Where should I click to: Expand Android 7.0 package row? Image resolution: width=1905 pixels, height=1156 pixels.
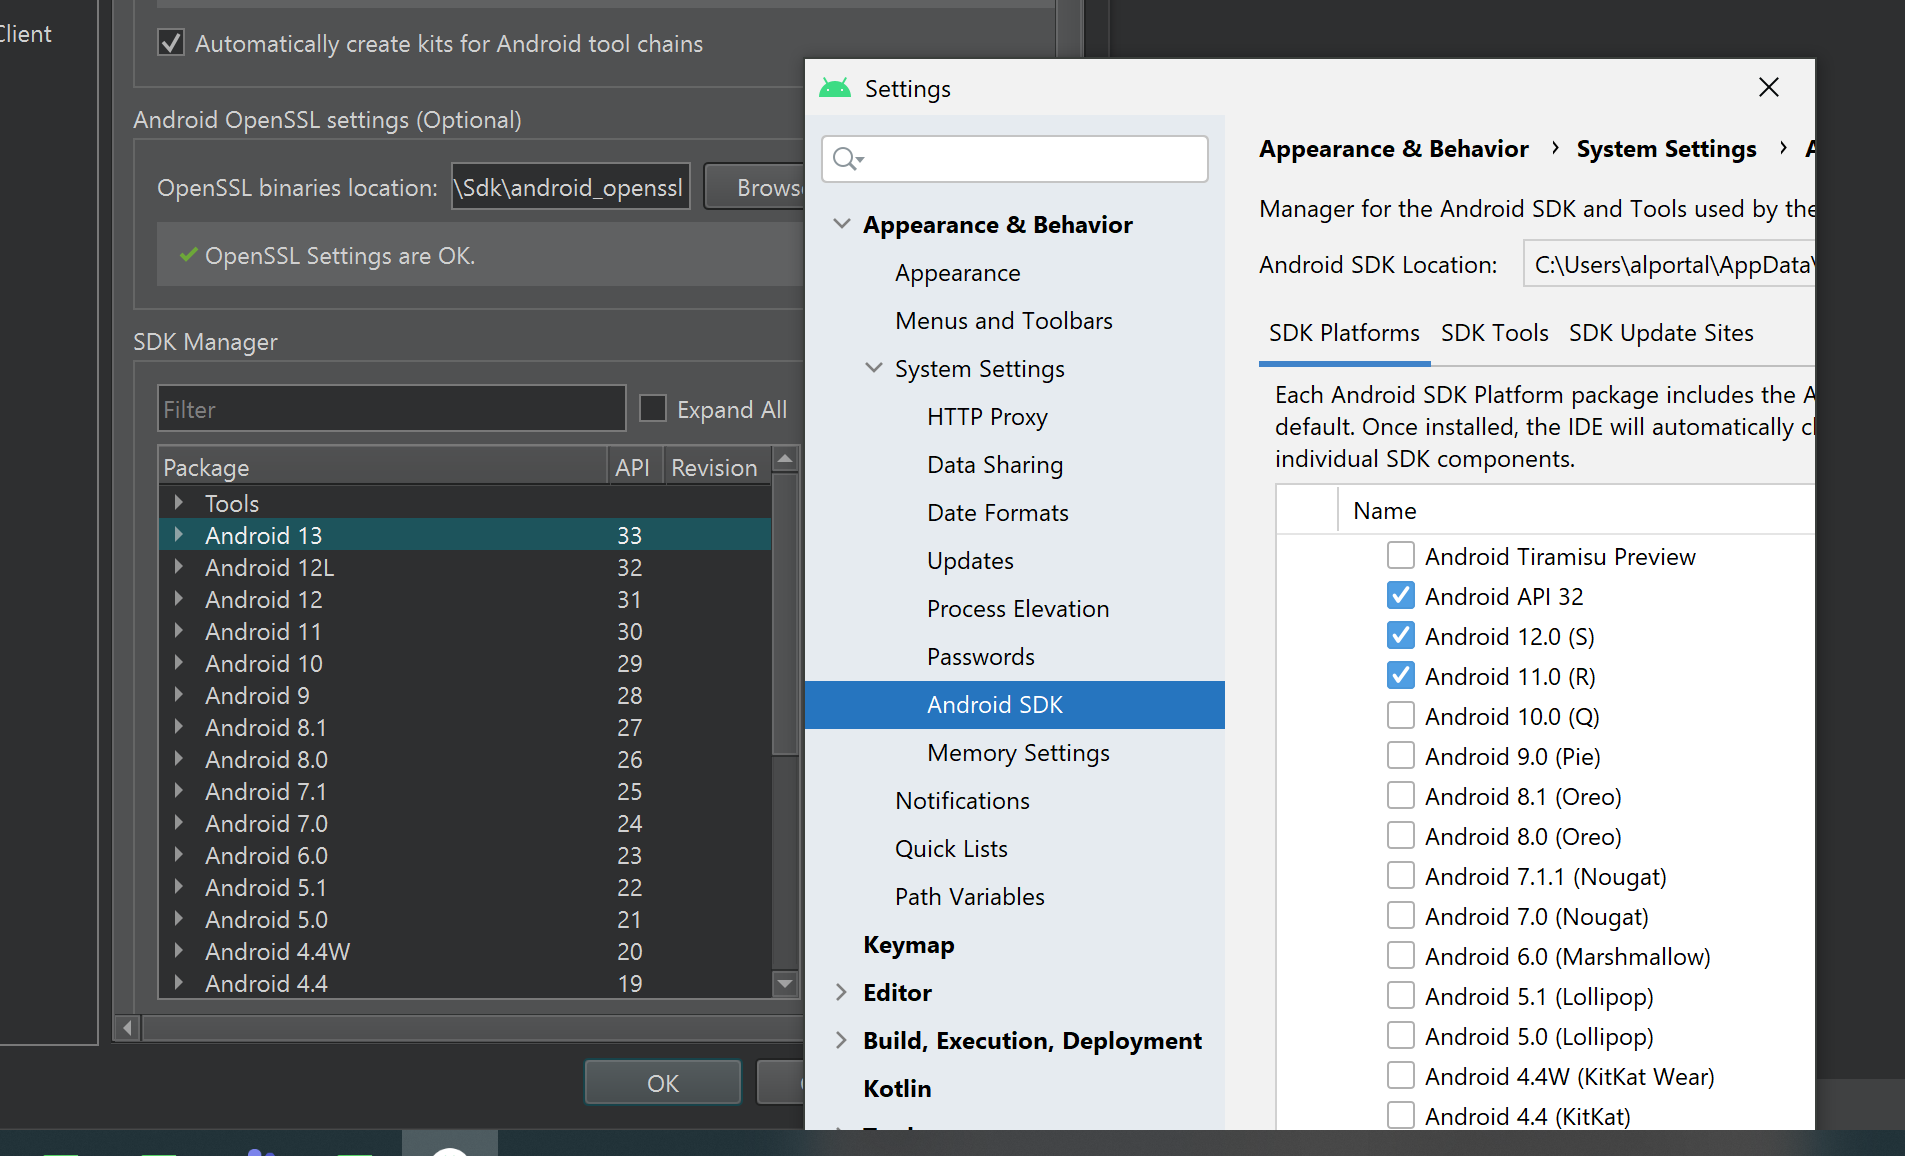click(x=179, y=822)
